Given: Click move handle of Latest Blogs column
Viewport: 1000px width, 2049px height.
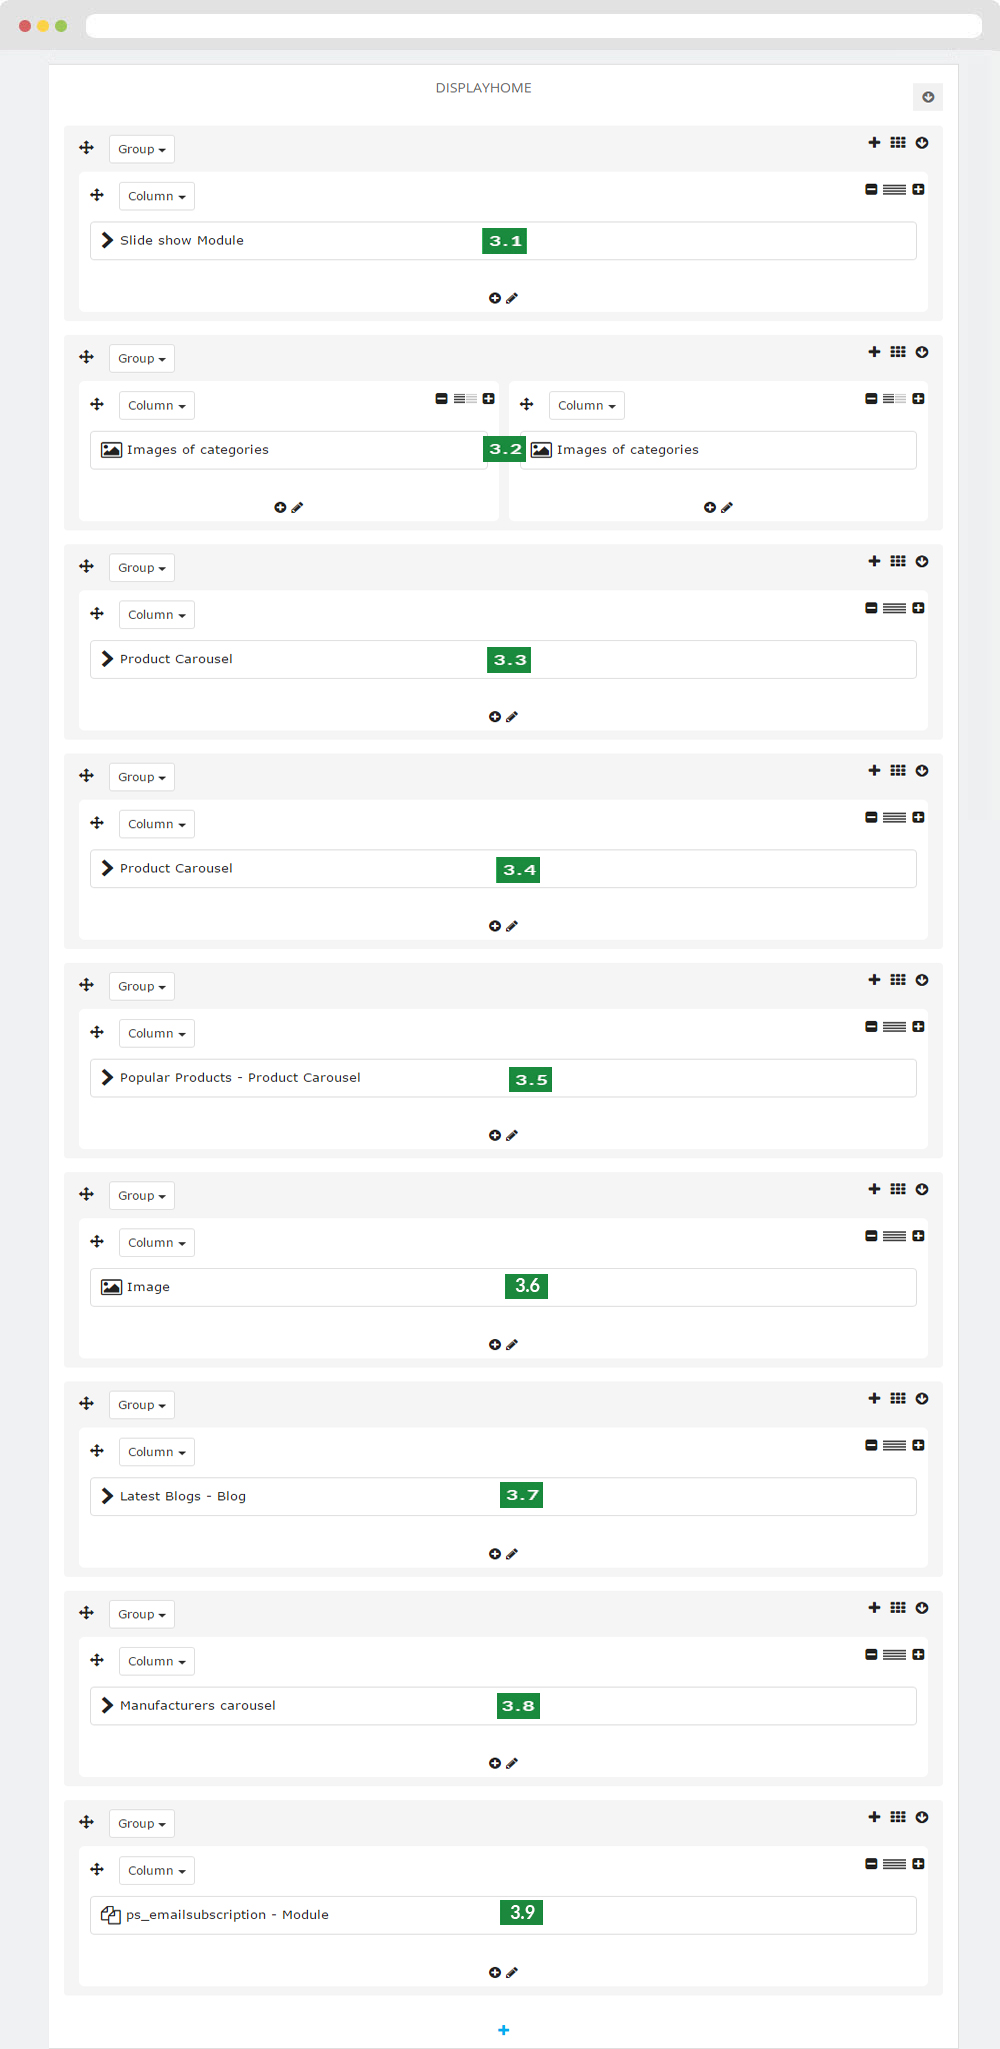Looking at the screenshot, I should (97, 1451).
